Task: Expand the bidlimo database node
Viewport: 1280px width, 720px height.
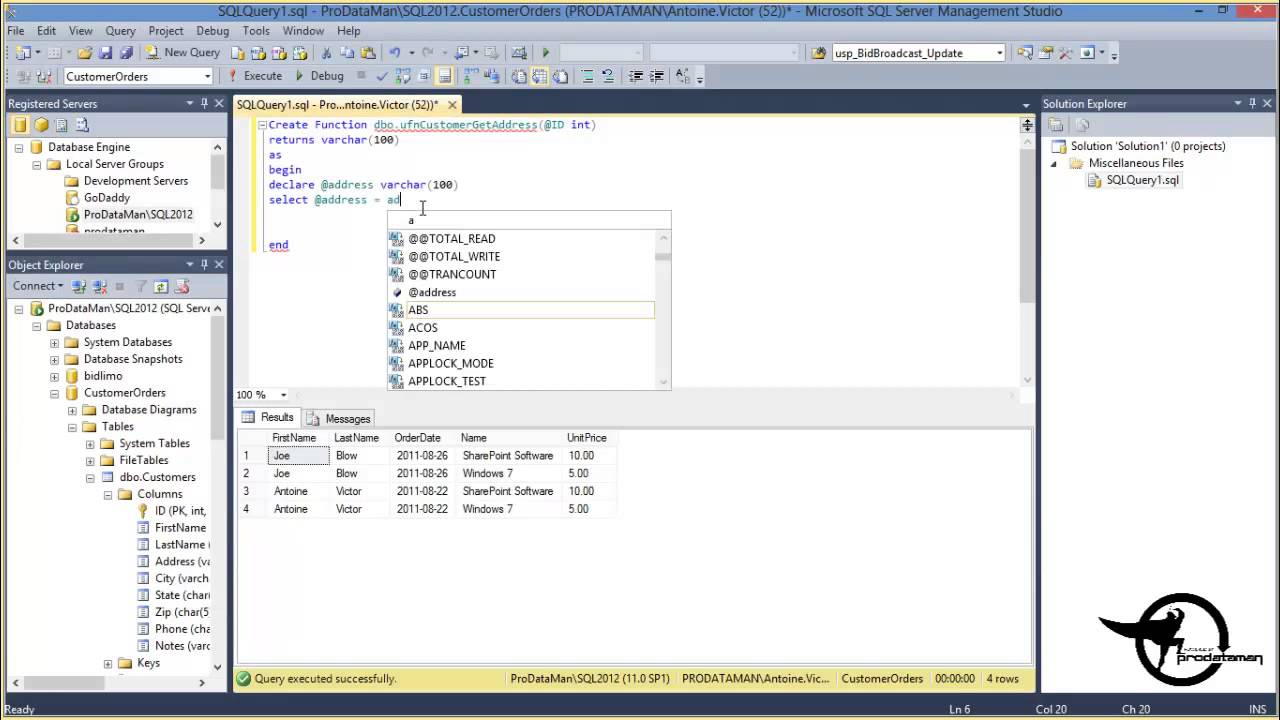Action: [x=55, y=377]
